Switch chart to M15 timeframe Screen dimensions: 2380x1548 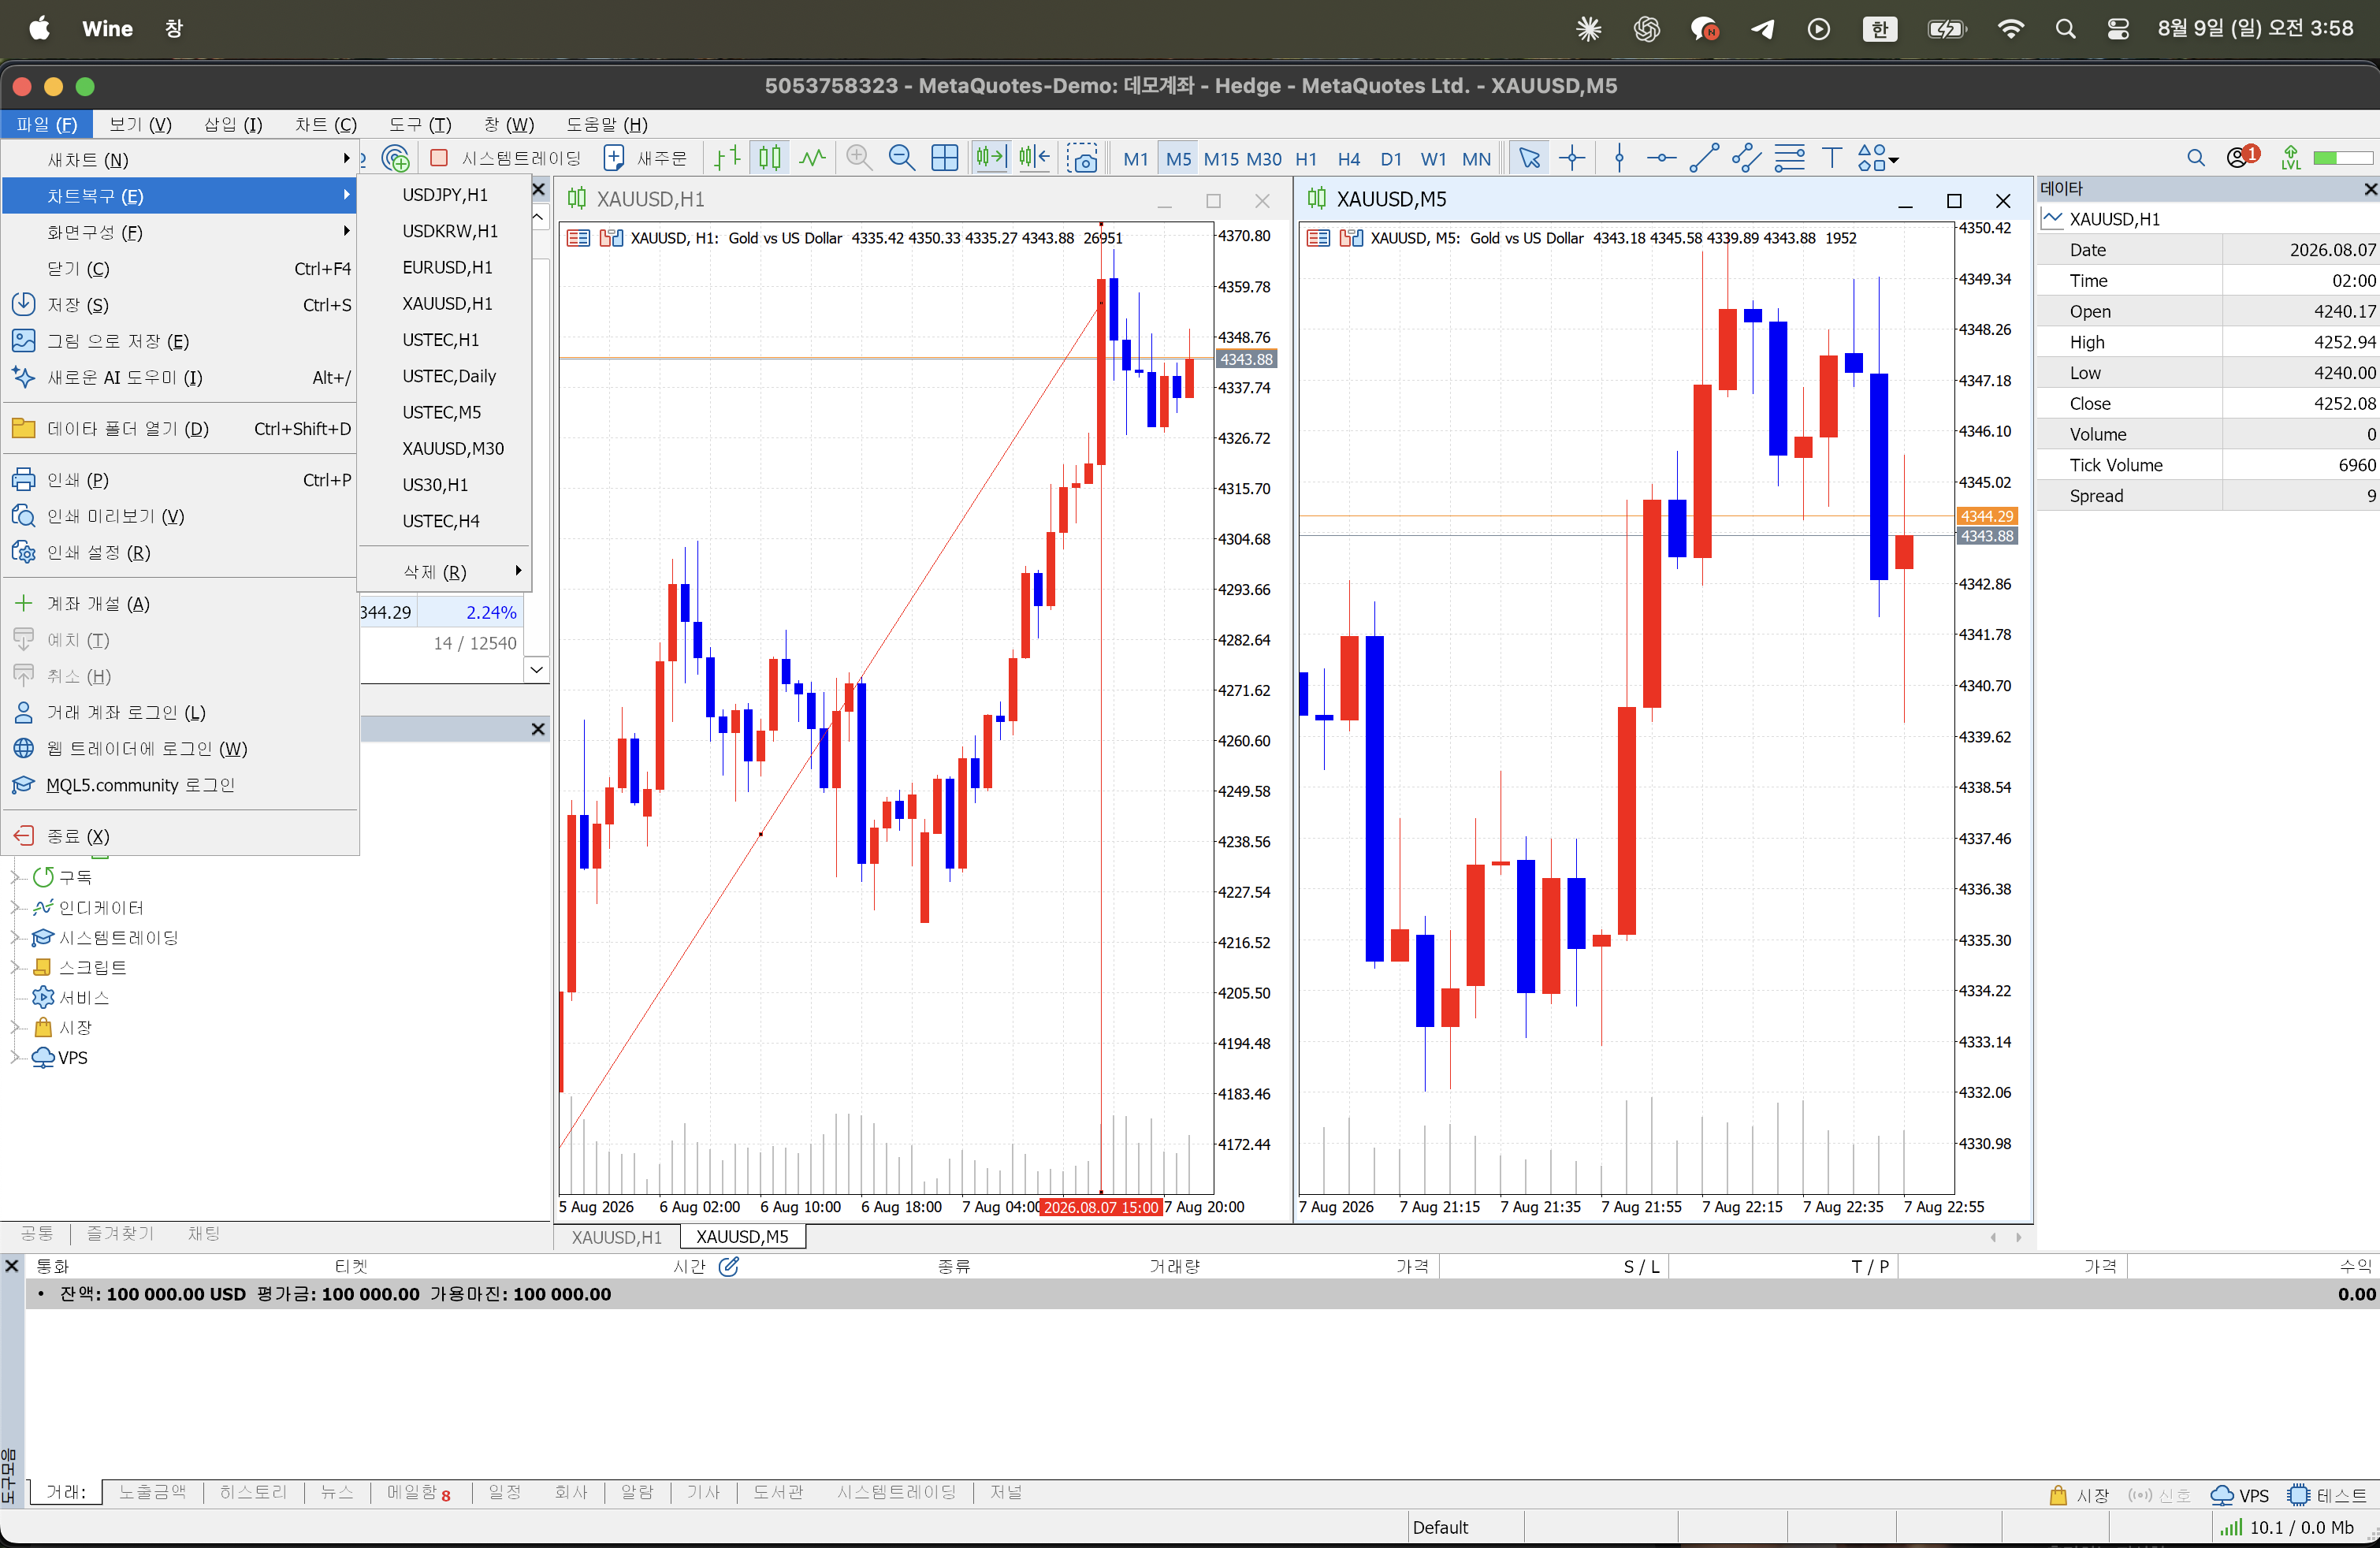[1220, 158]
